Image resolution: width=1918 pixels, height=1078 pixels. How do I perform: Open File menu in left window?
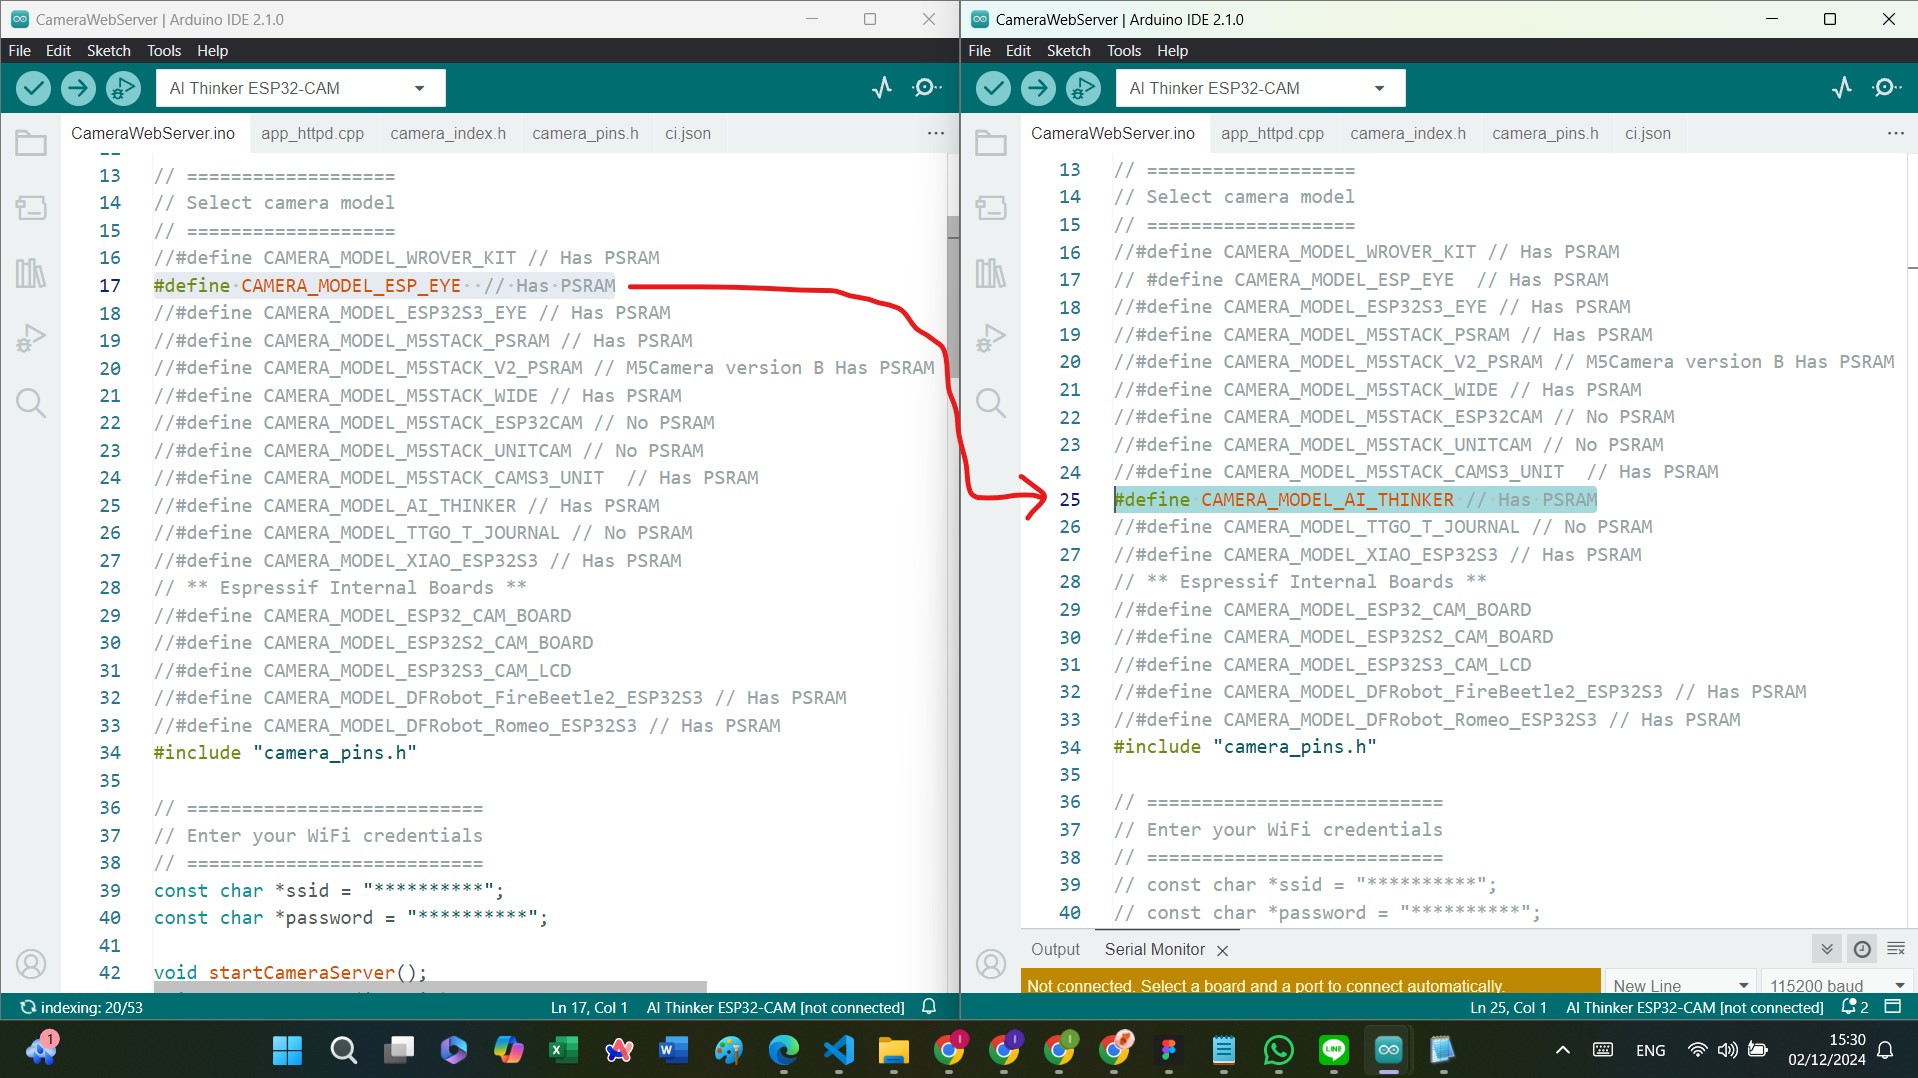pos(20,50)
